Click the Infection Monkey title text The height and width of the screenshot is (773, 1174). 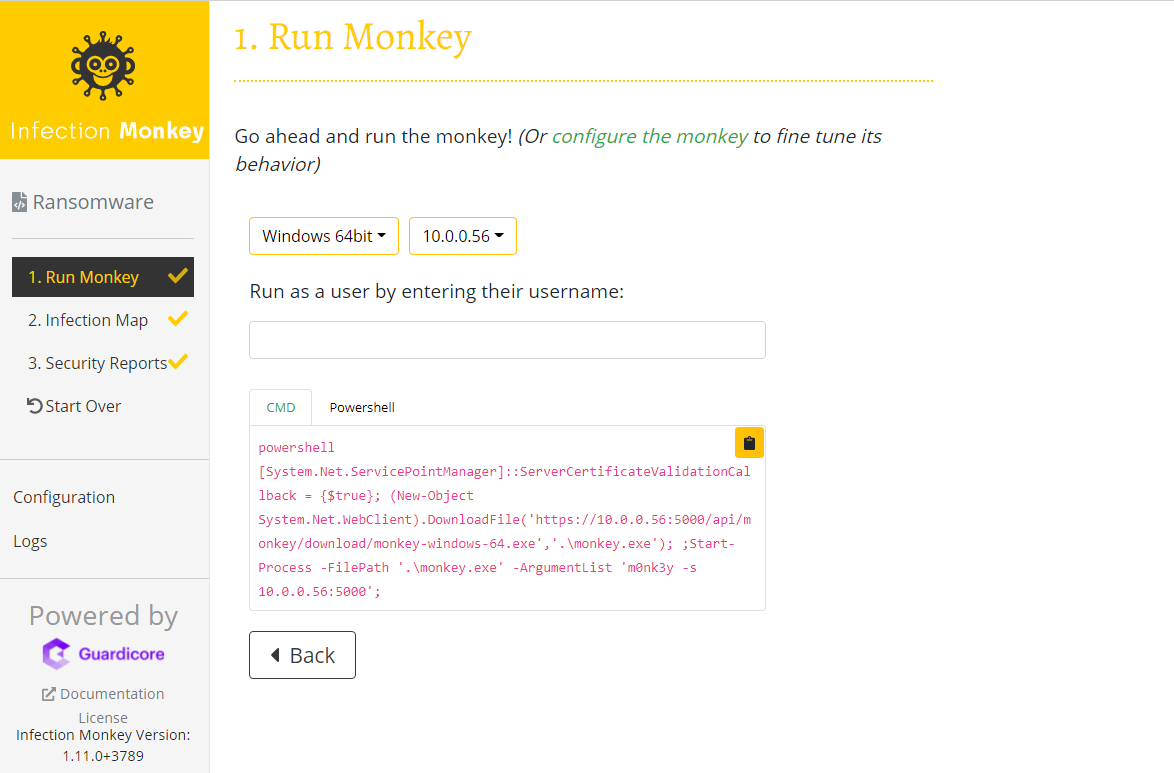click(107, 131)
